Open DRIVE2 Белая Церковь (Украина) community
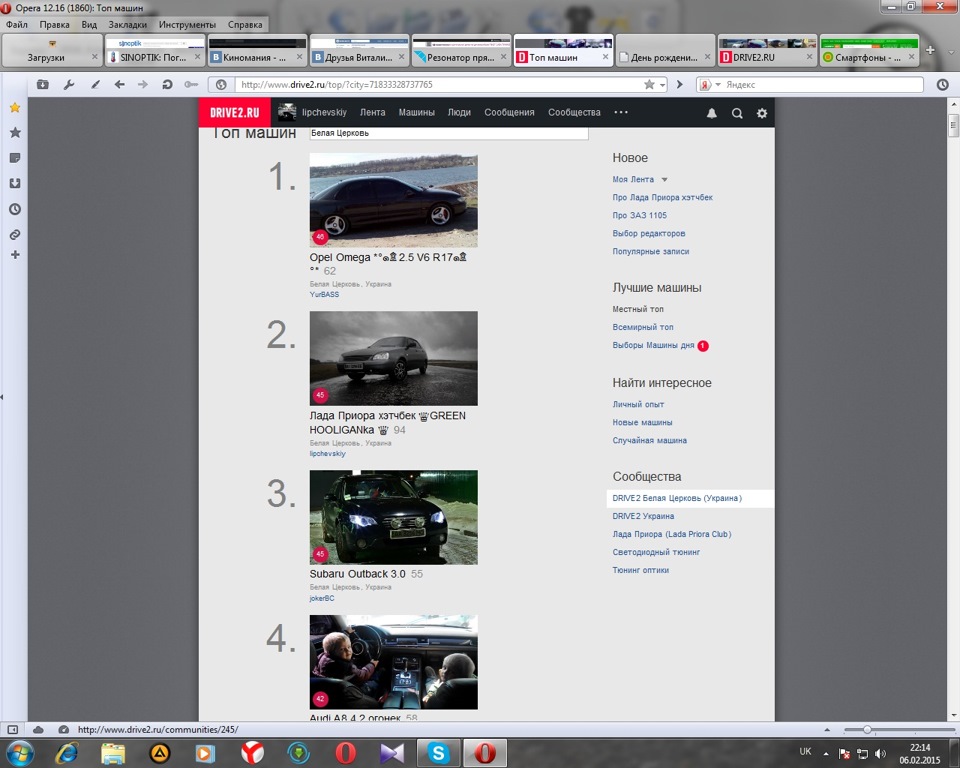Image resolution: width=960 pixels, height=768 pixels. tap(677, 499)
